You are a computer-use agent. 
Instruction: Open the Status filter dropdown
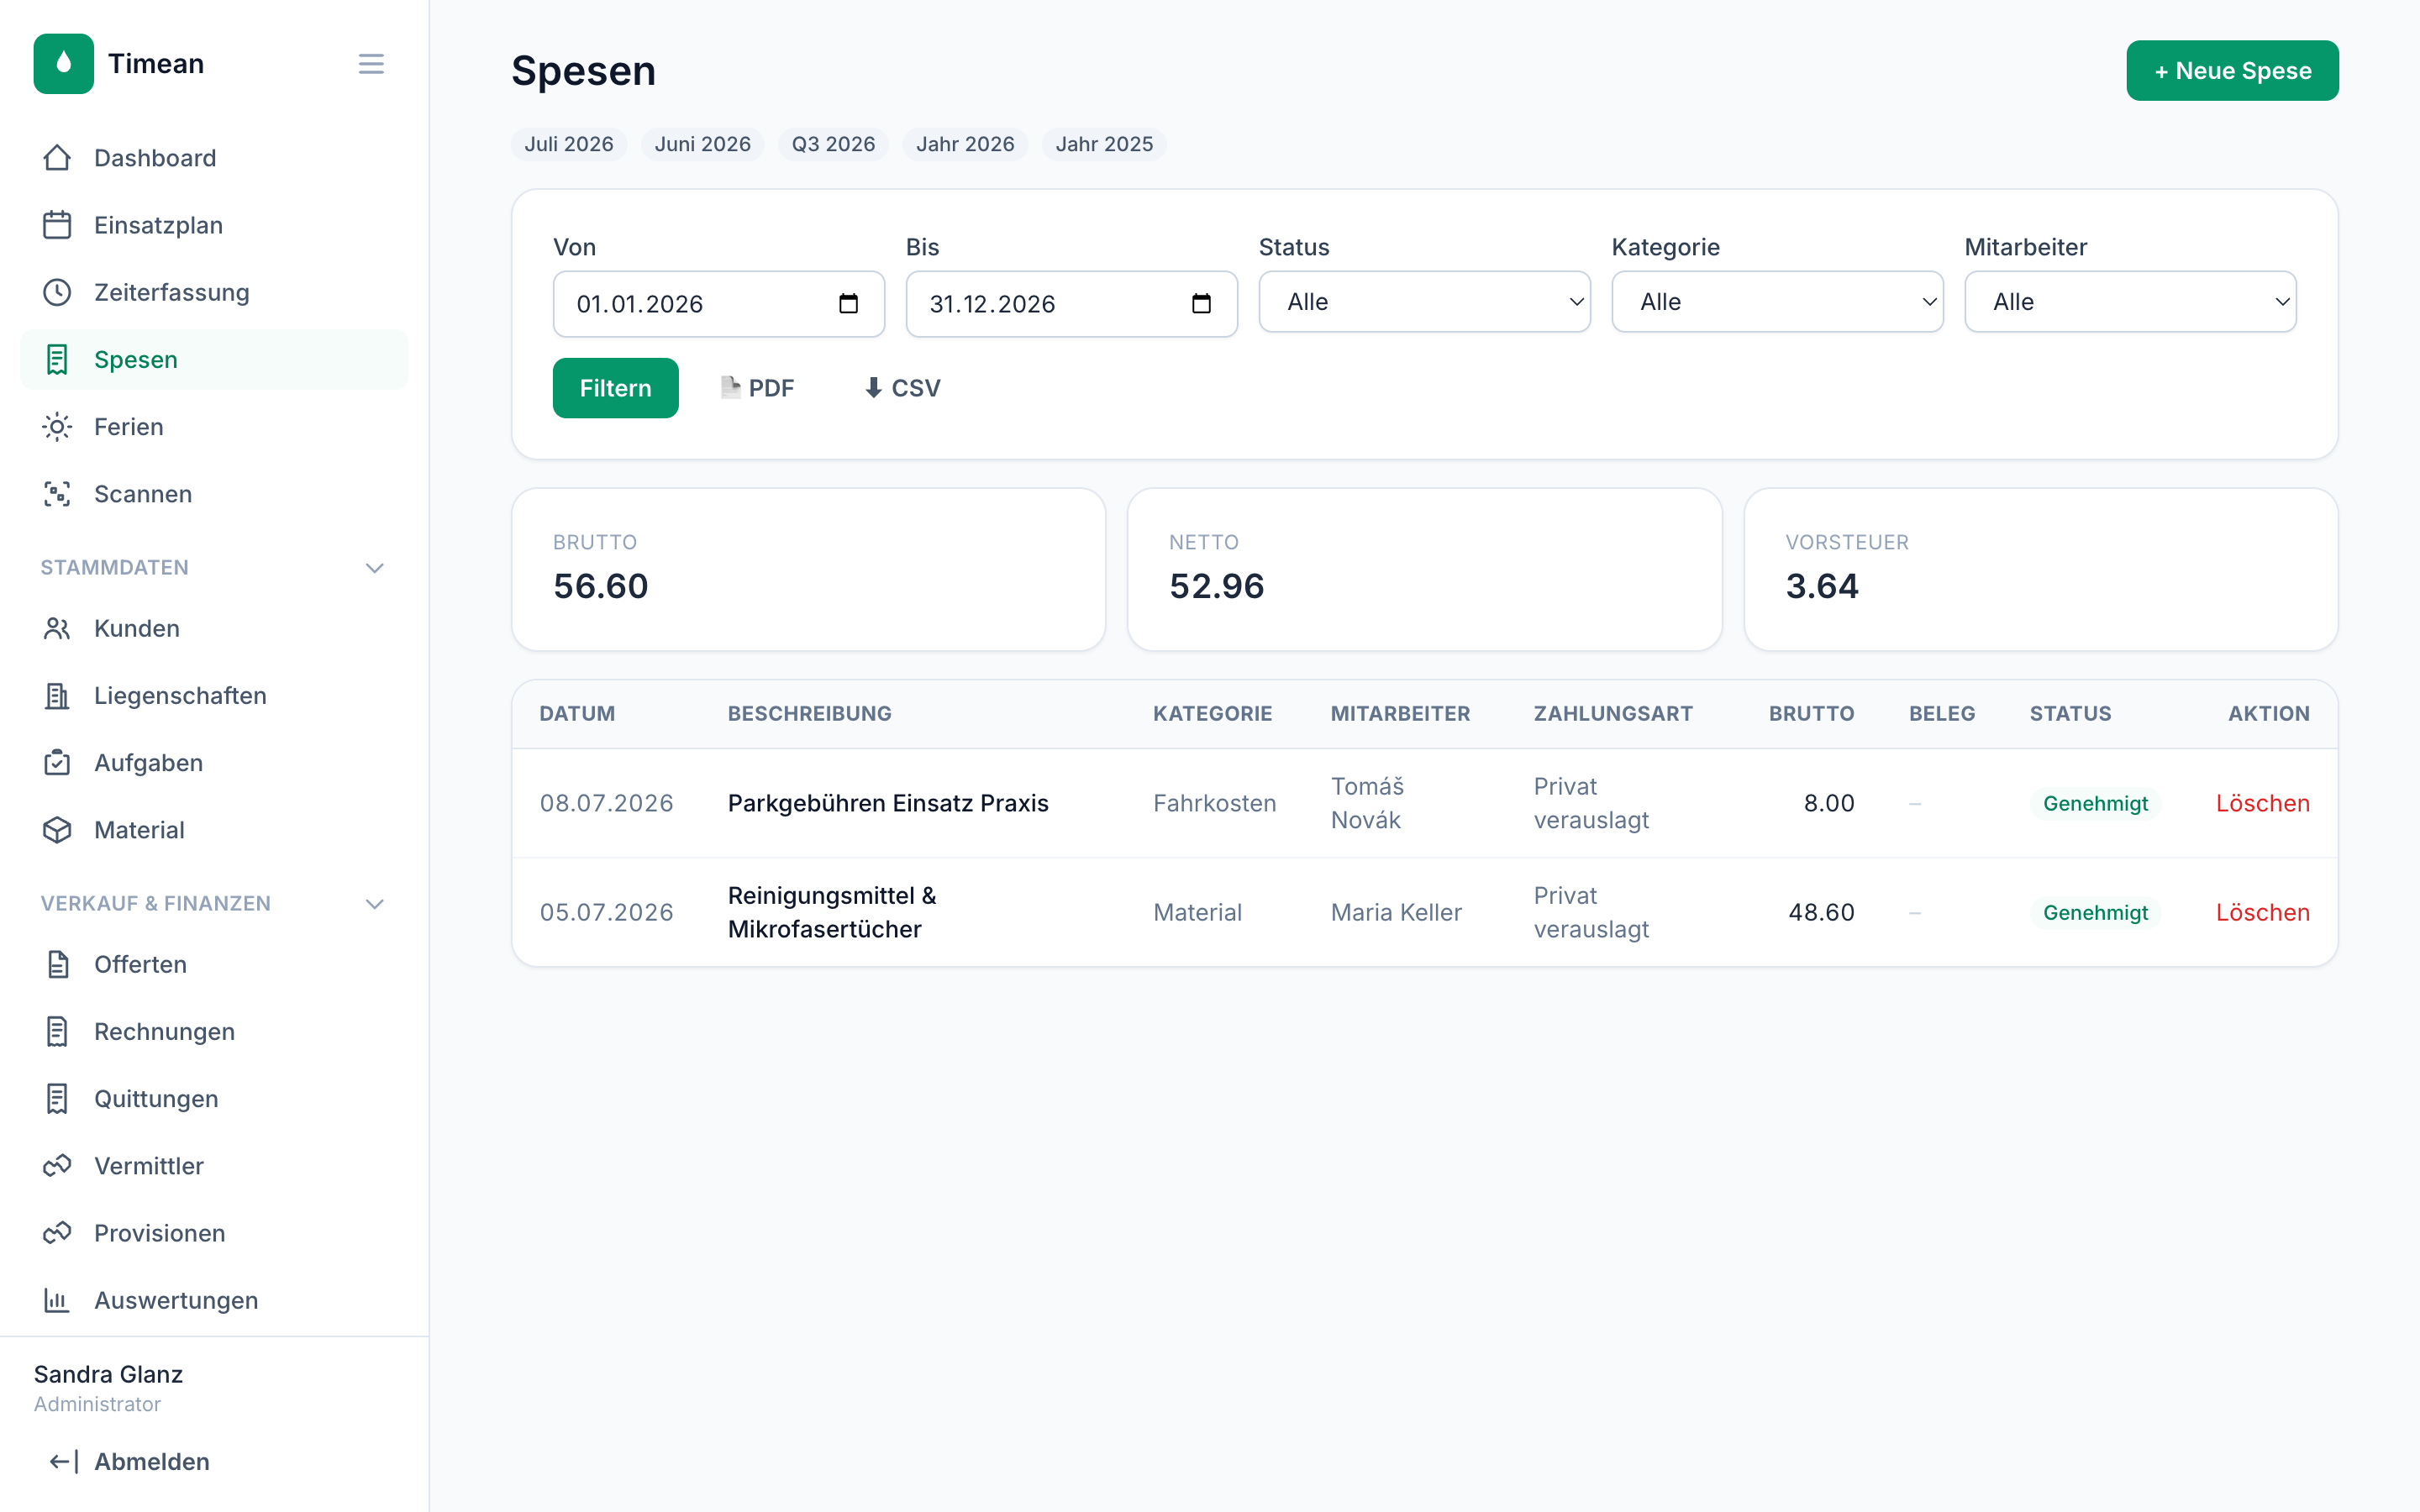[1424, 302]
